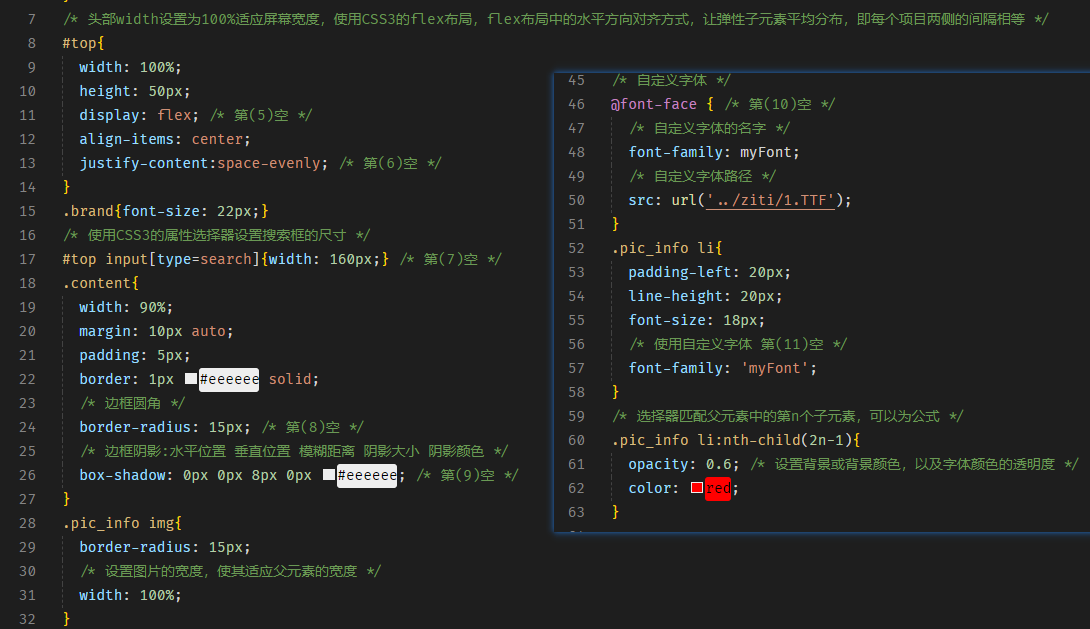
Task: Click the highlighted 'red' color value
Action: pos(717,489)
